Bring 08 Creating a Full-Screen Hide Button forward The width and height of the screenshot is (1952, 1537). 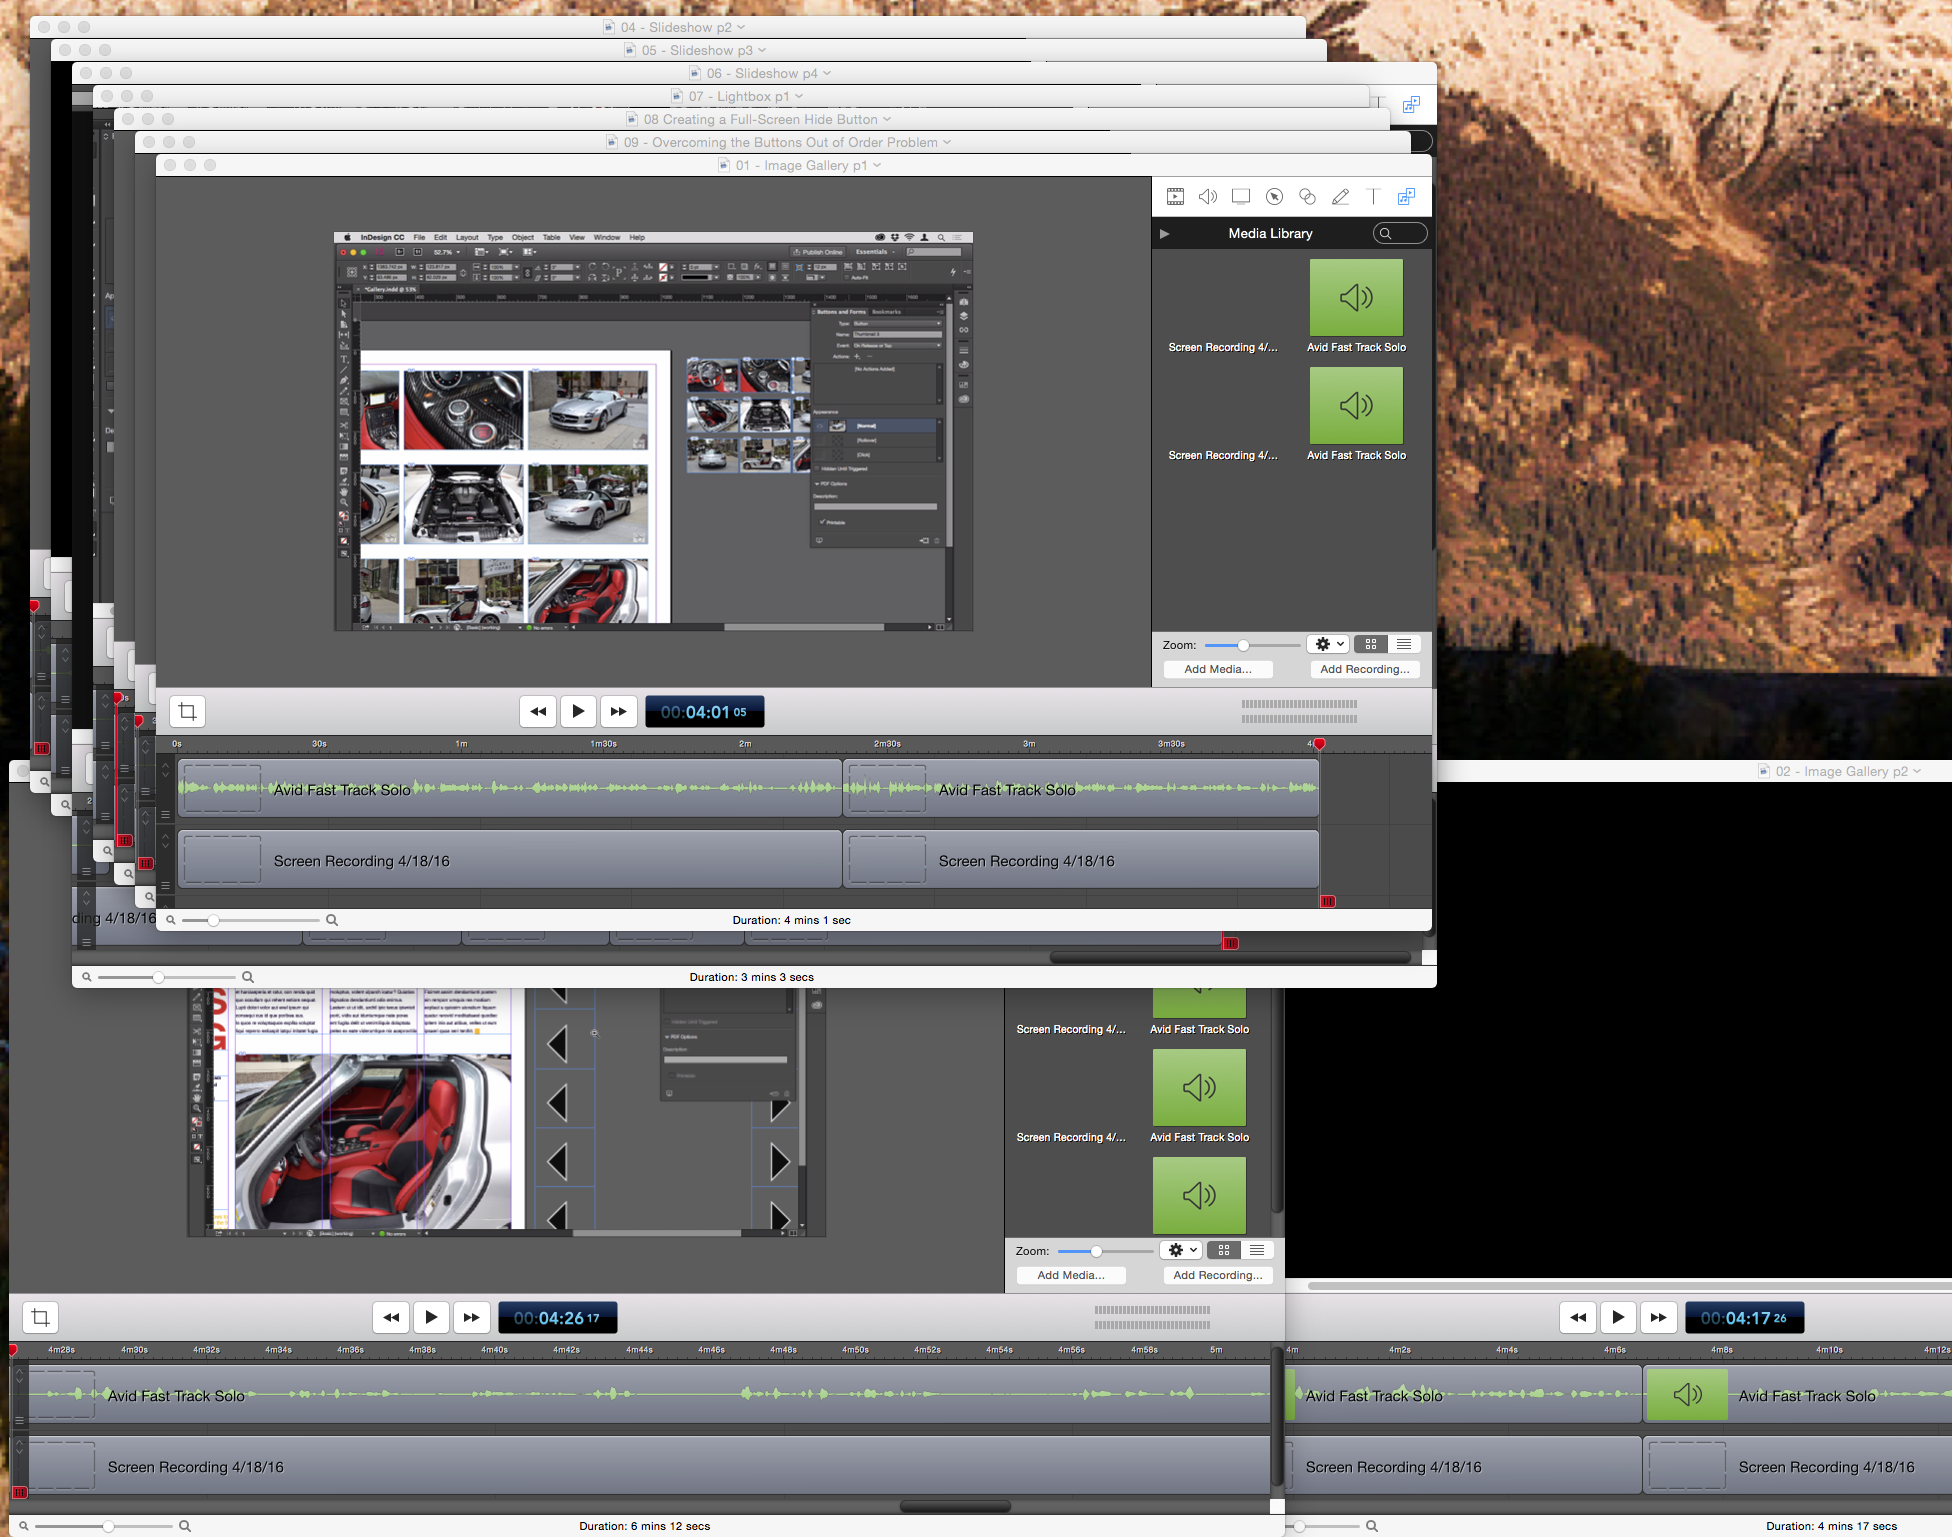(x=752, y=119)
